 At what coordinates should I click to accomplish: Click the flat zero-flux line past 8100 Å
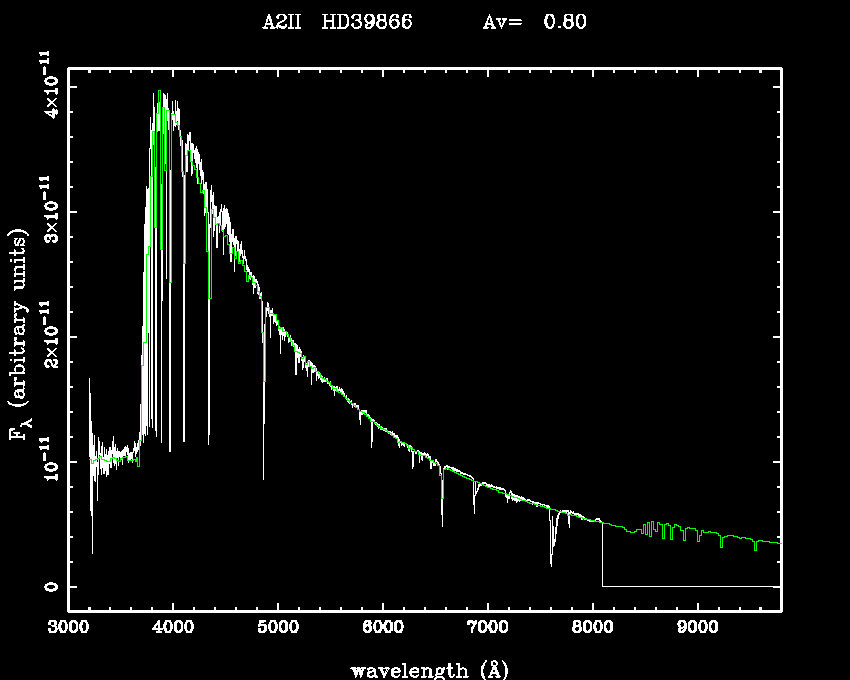point(690,586)
